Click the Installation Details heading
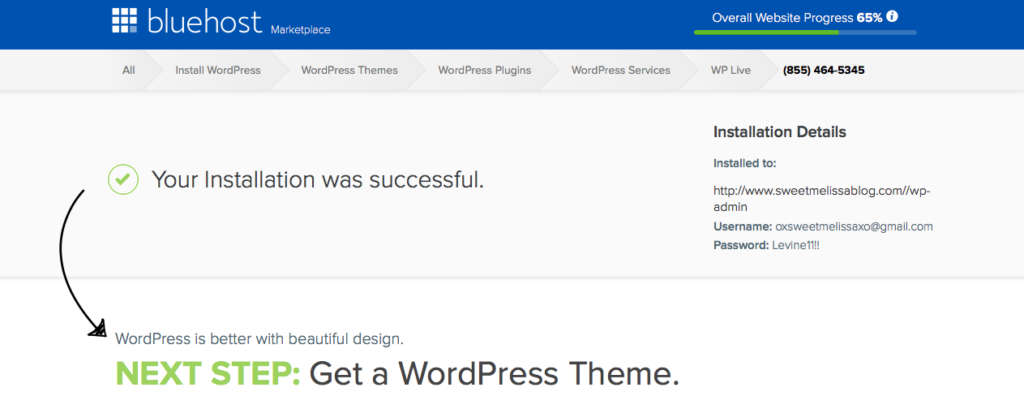Screen dimensions: 1024x409 [x=780, y=132]
